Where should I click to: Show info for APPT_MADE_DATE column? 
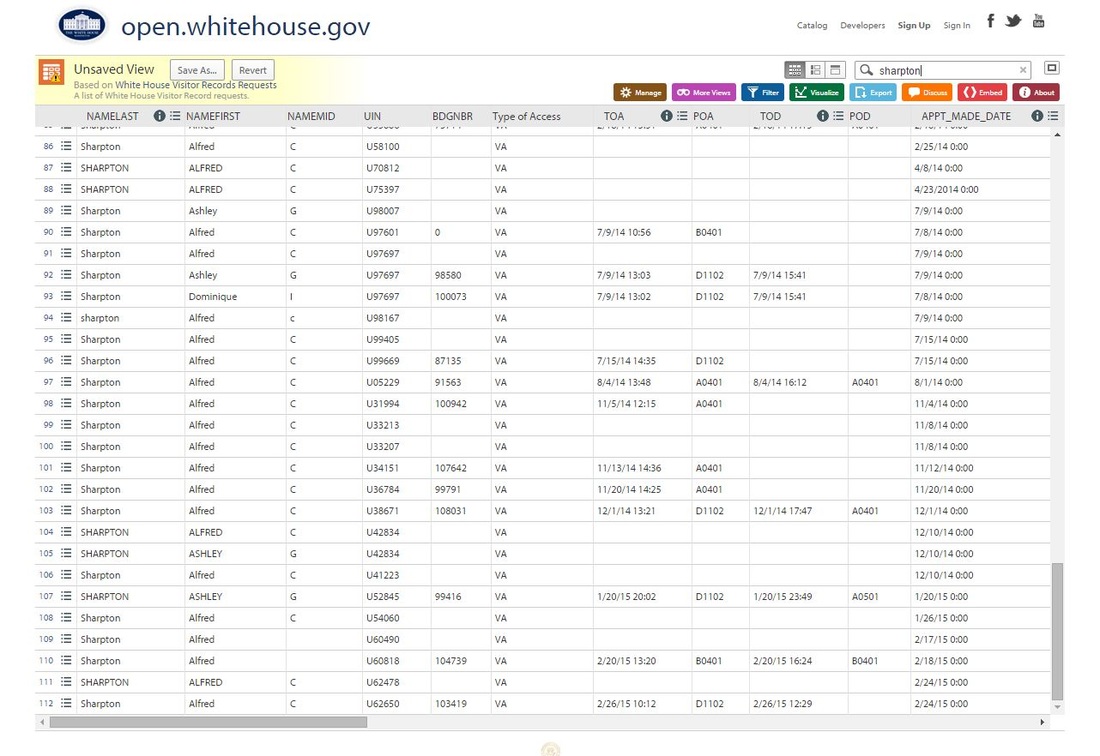coord(1037,116)
